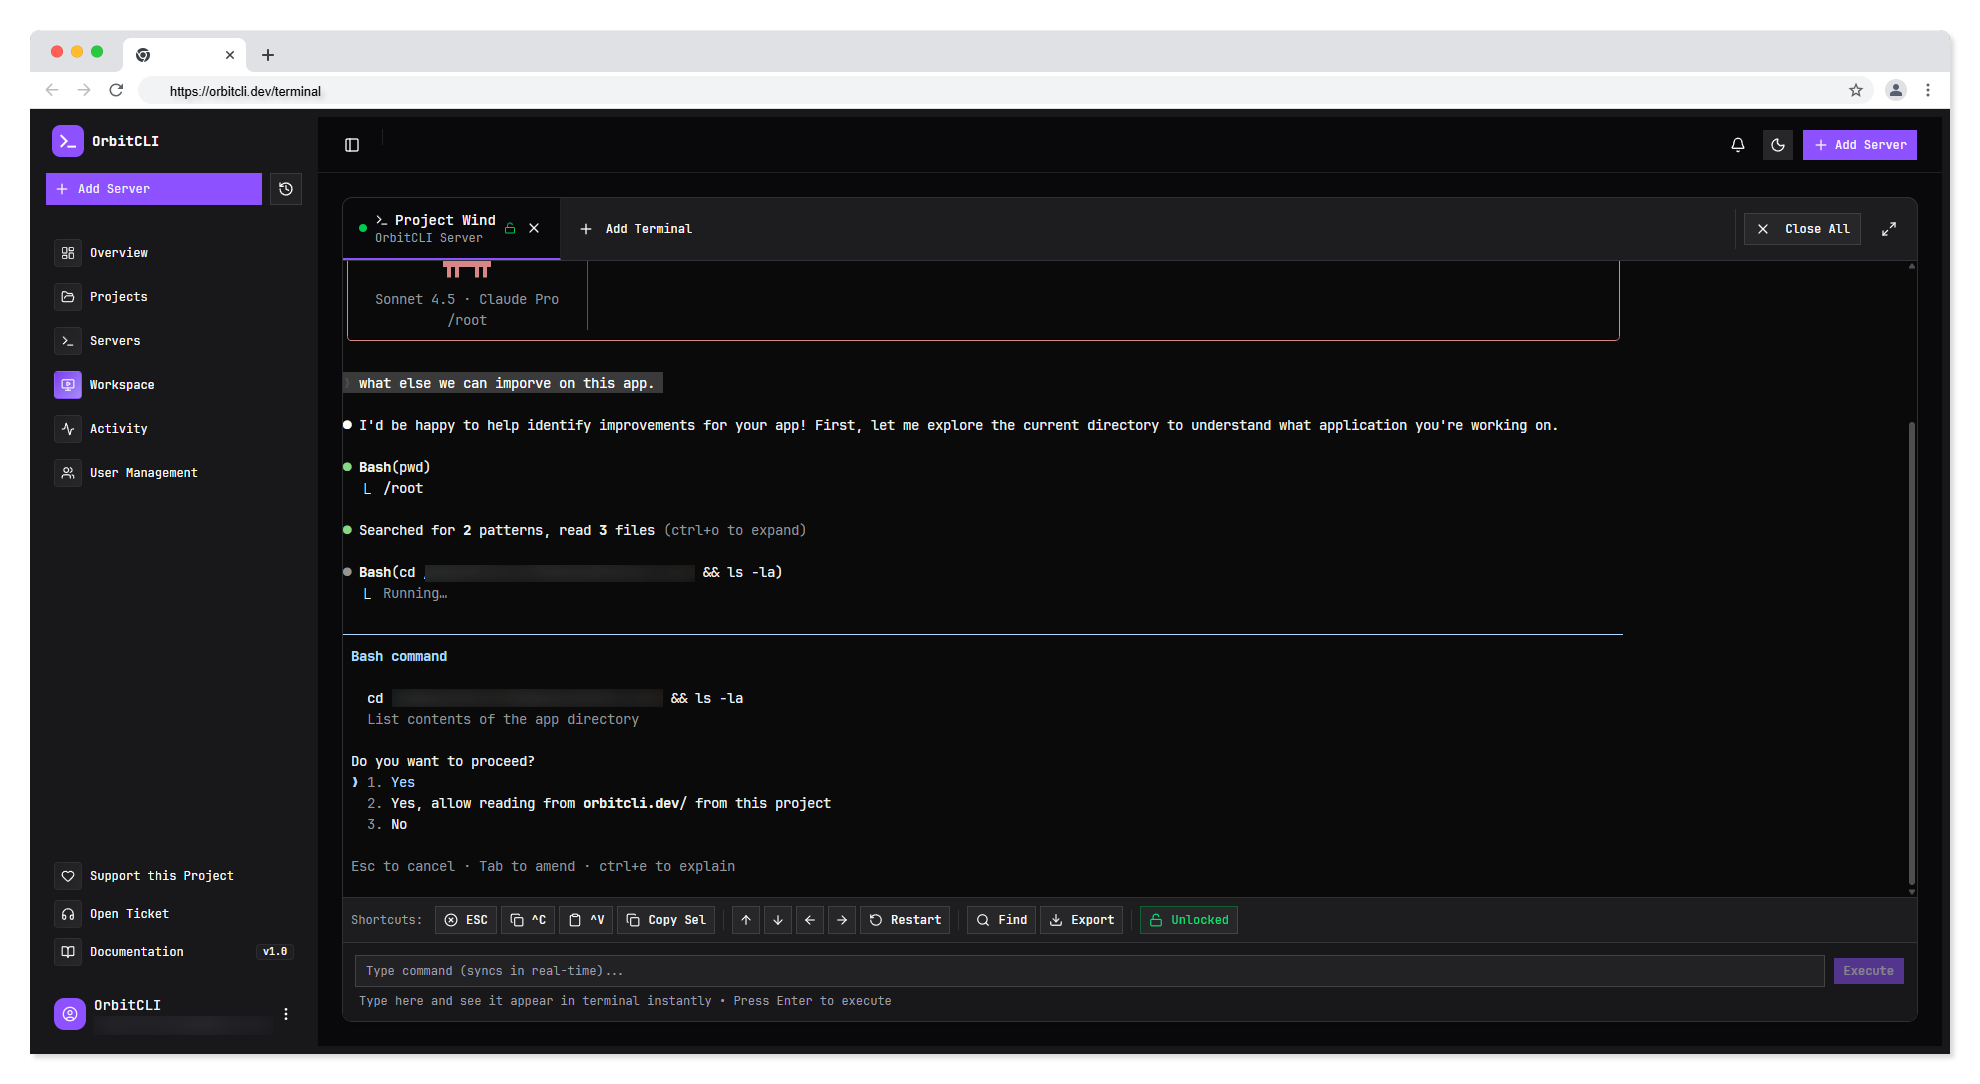The image size is (1980, 1084).
Task: Click the lock icon on Project Wind tab
Action: [510, 228]
